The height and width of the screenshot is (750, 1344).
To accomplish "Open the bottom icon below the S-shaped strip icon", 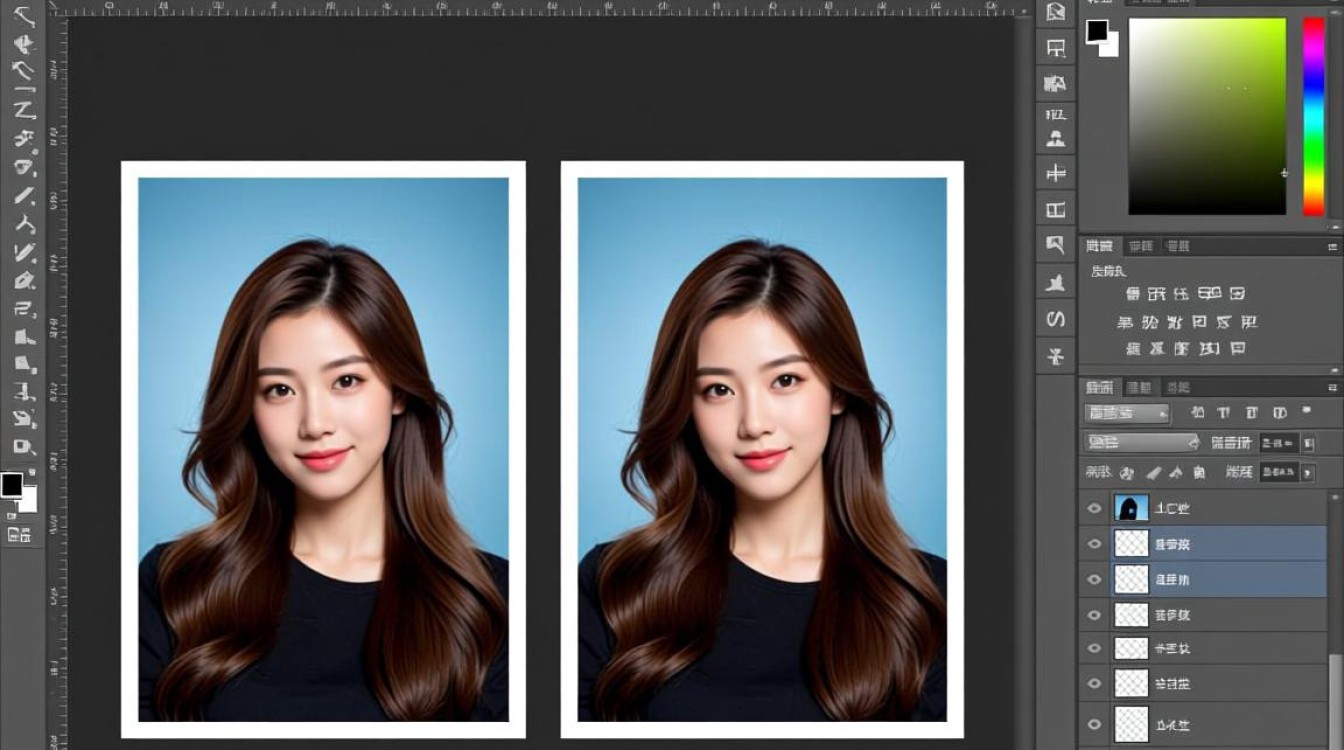I will tap(1055, 356).
